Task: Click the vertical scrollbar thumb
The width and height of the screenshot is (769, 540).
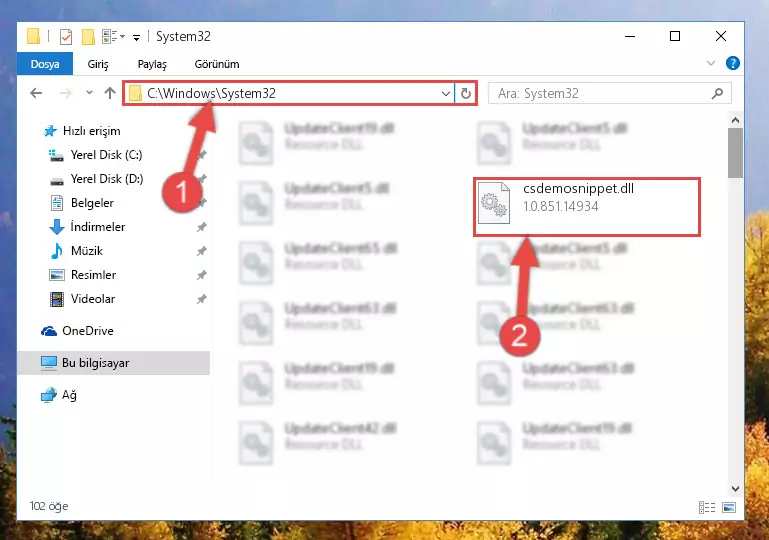Action: (x=735, y=153)
